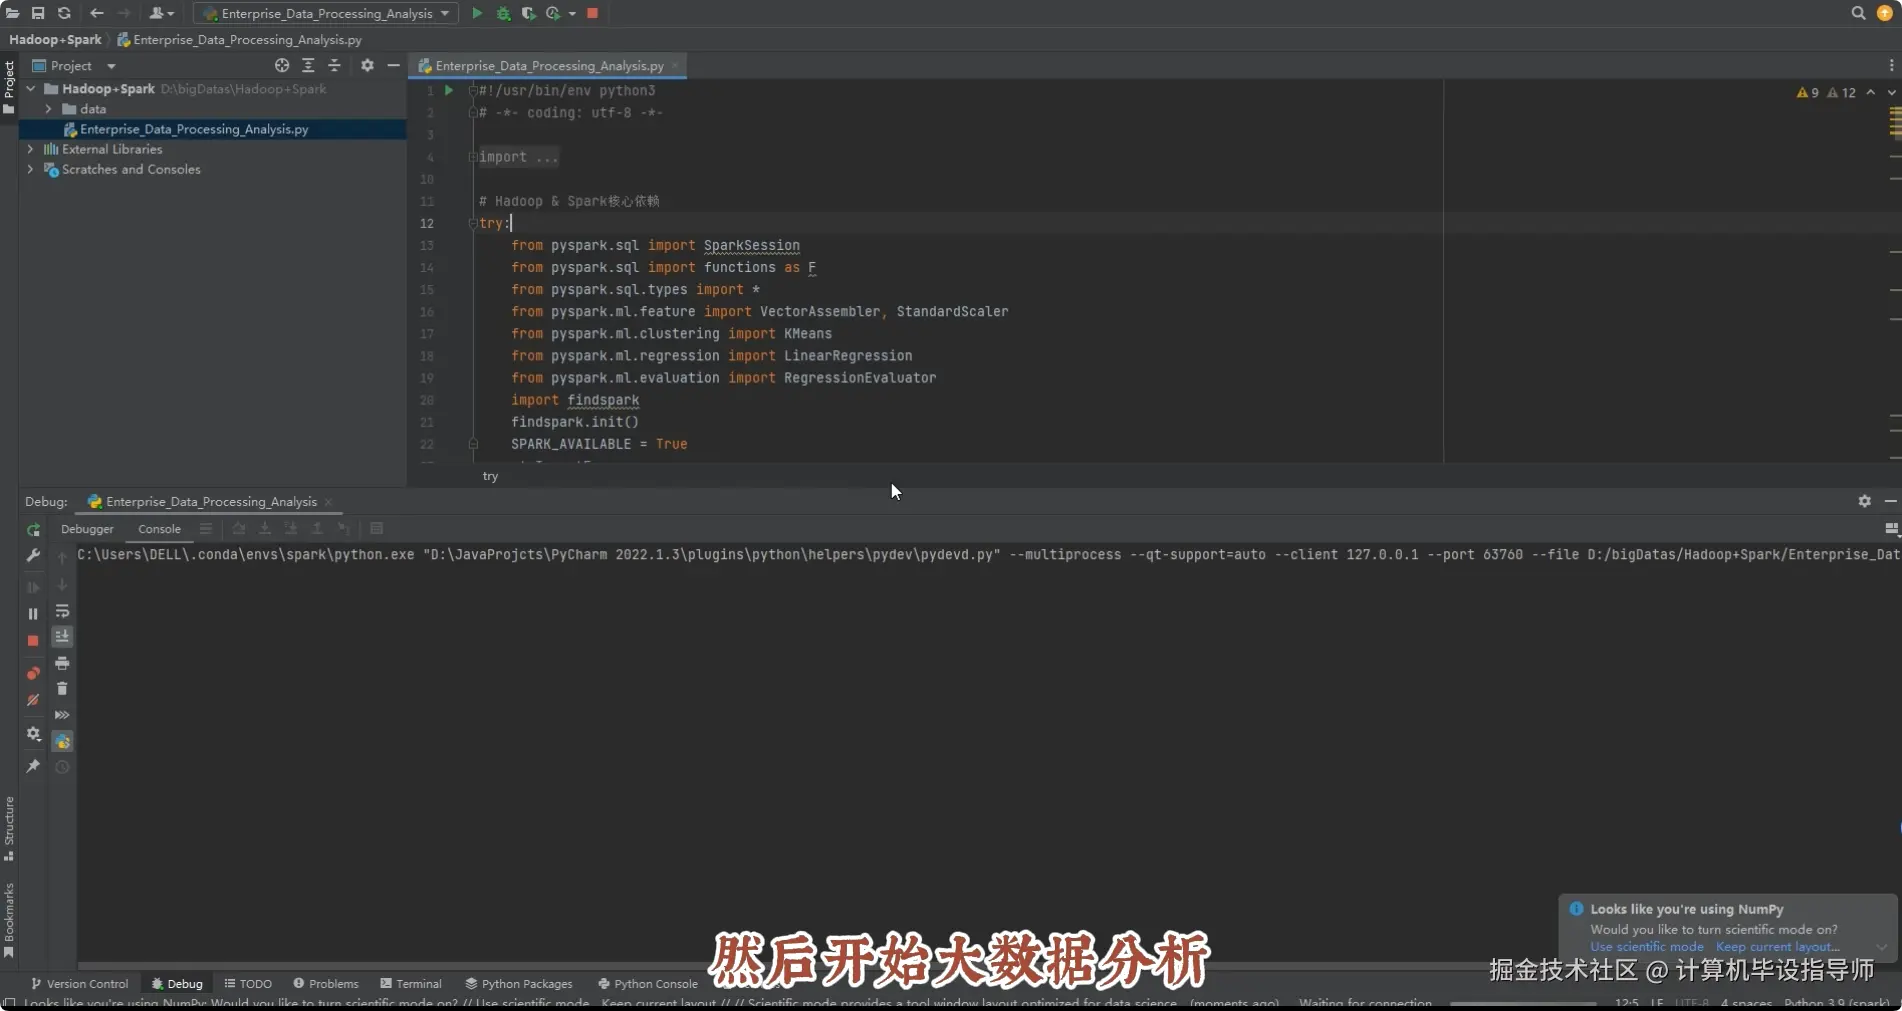Image resolution: width=1902 pixels, height=1011 pixels.
Task: Run script from gutter arrow on line 1
Action: (x=449, y=90)
